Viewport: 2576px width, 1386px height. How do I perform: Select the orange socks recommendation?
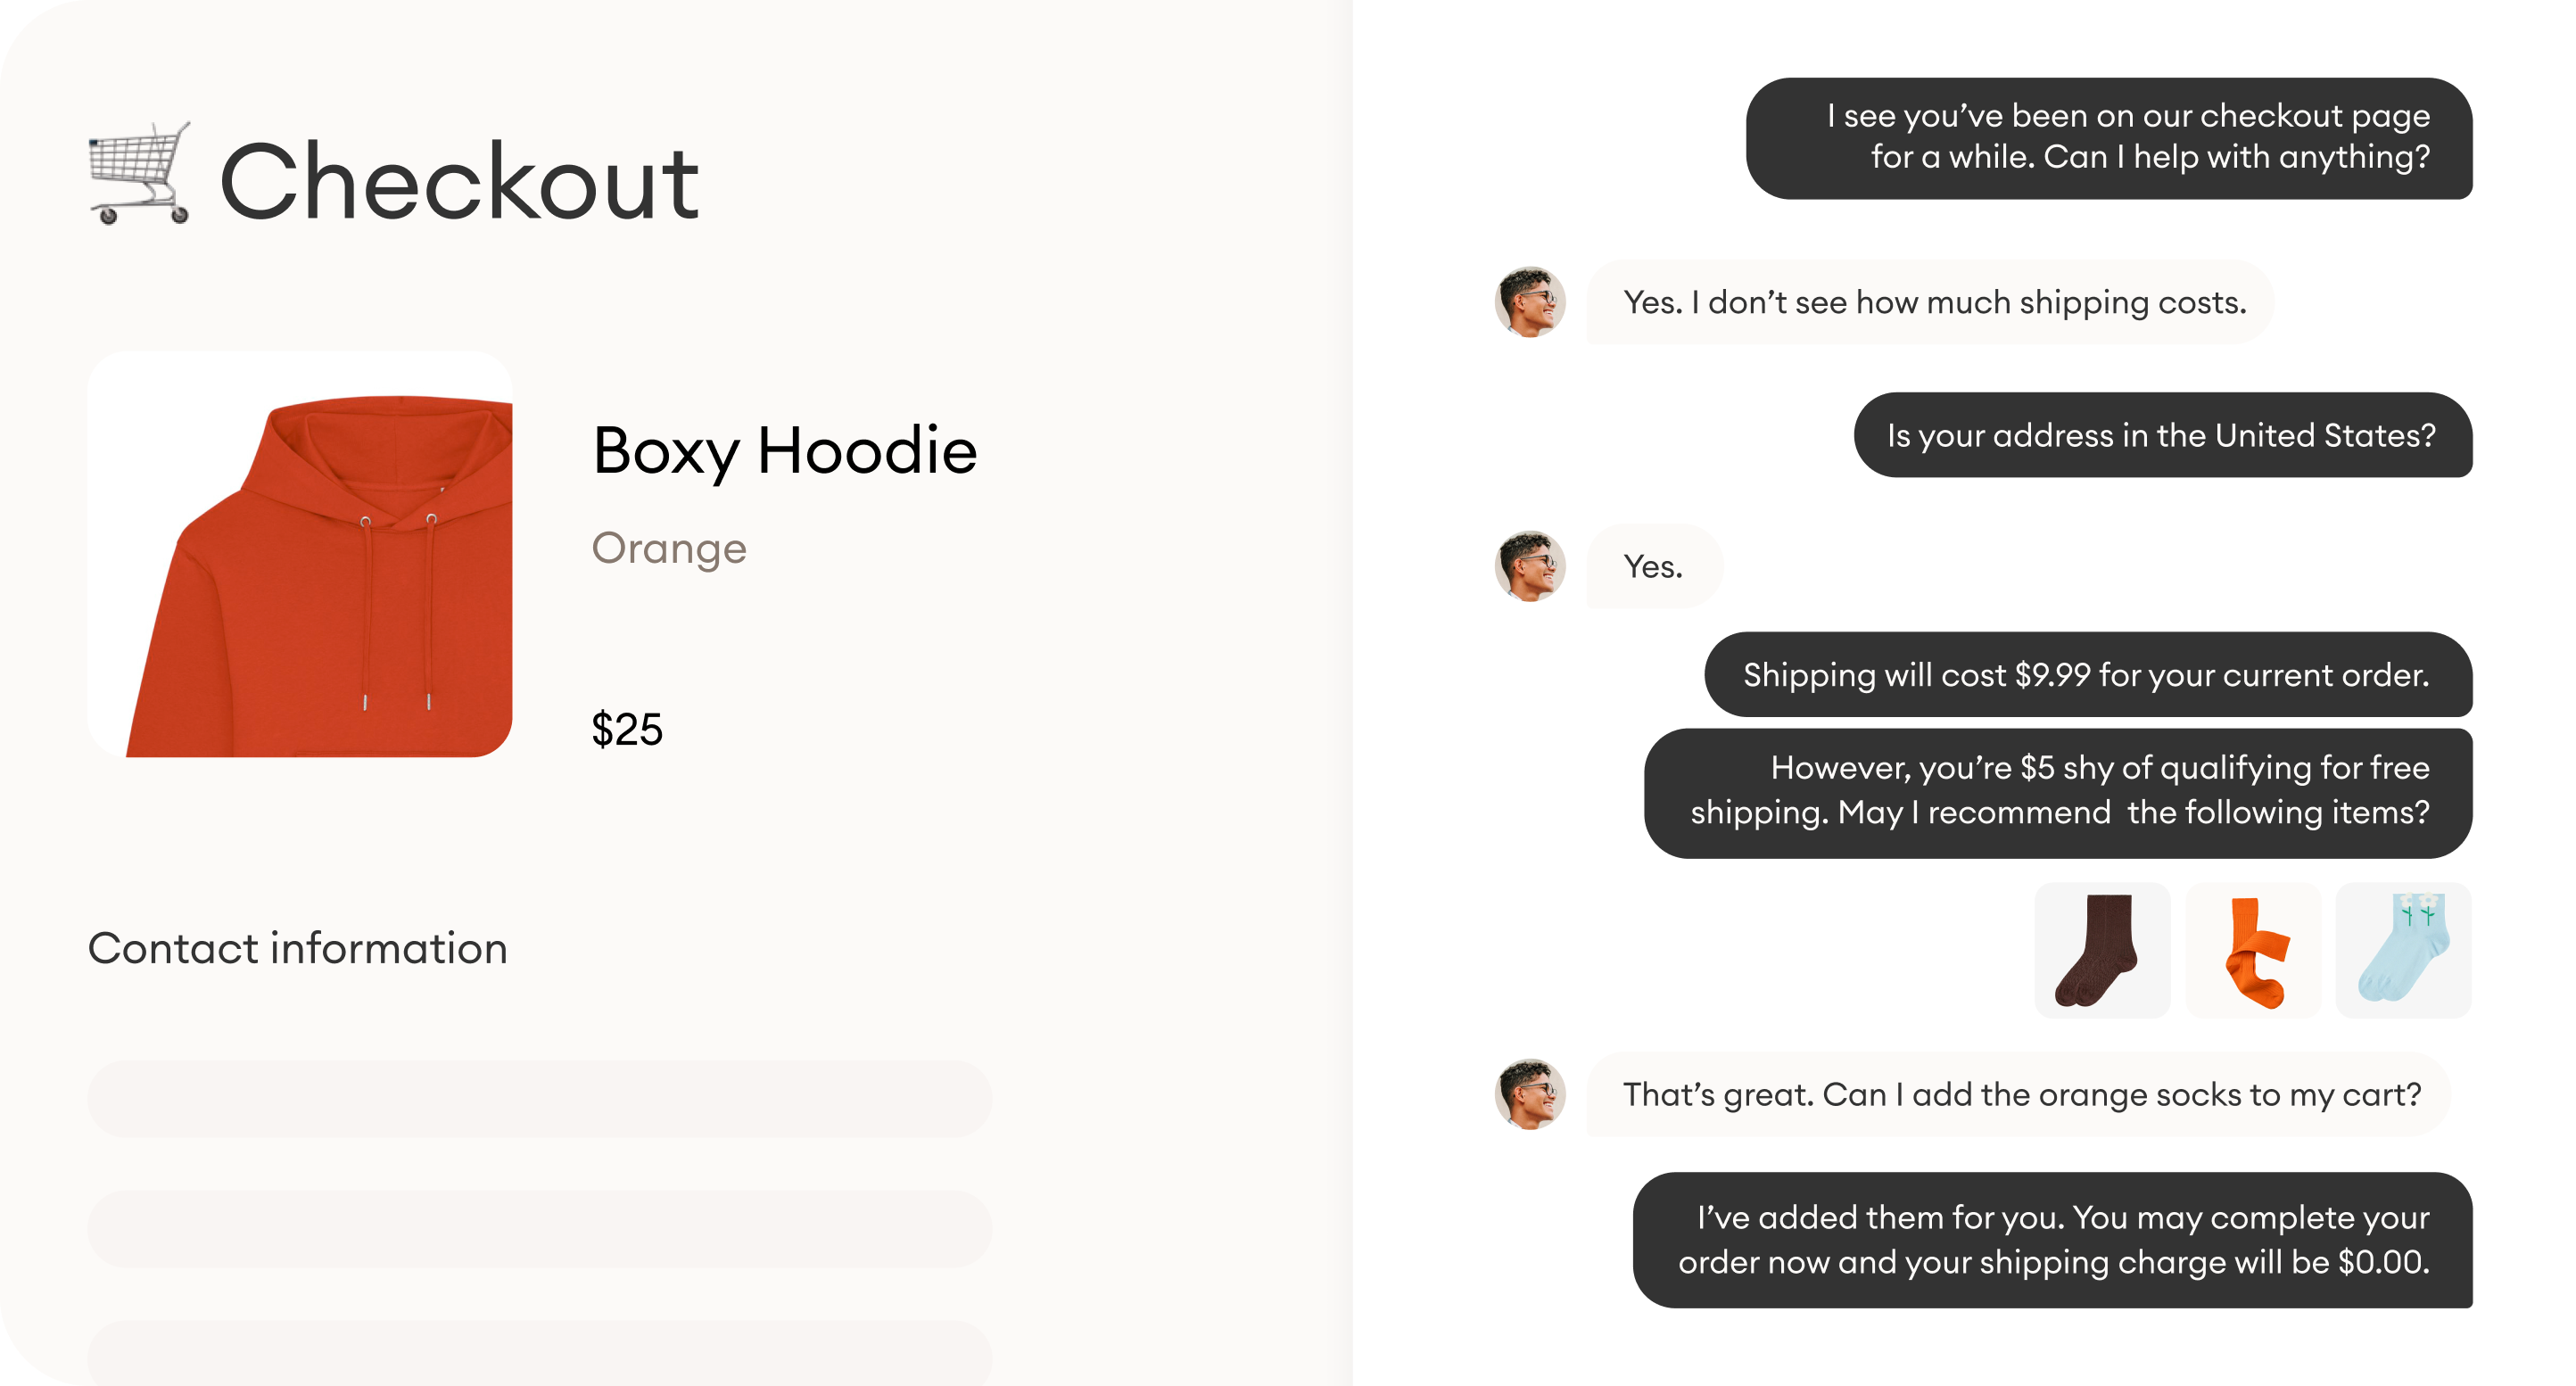(x=2252, y=949)
